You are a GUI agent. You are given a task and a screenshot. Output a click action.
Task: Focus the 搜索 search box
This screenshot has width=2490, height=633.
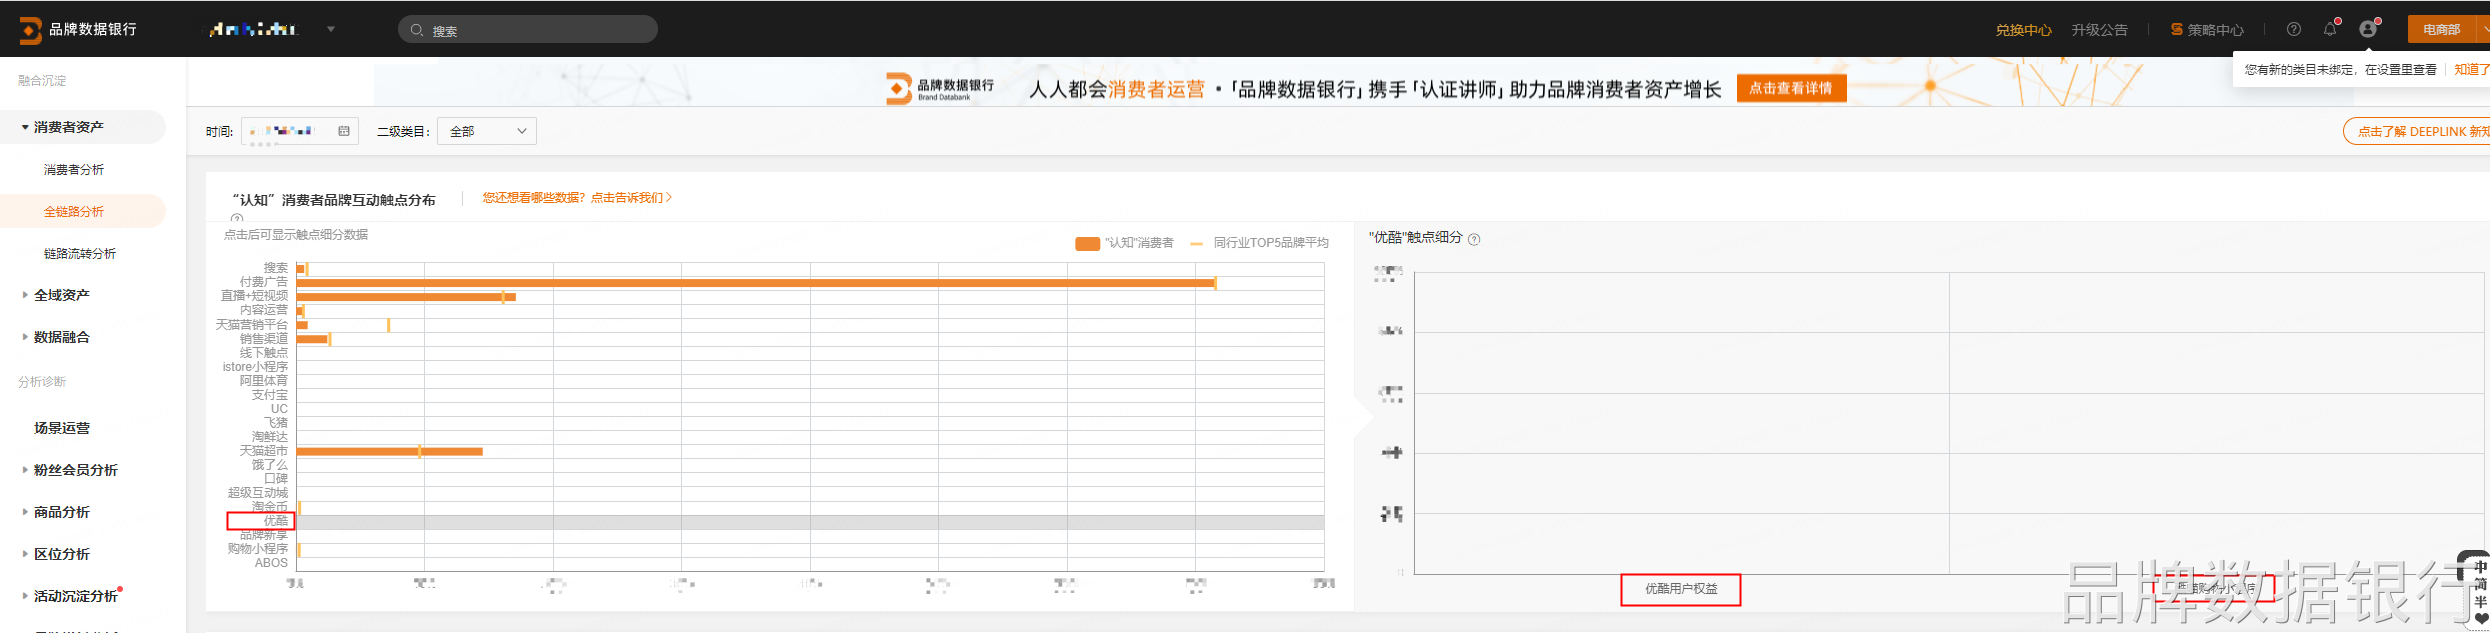point(528,29)
